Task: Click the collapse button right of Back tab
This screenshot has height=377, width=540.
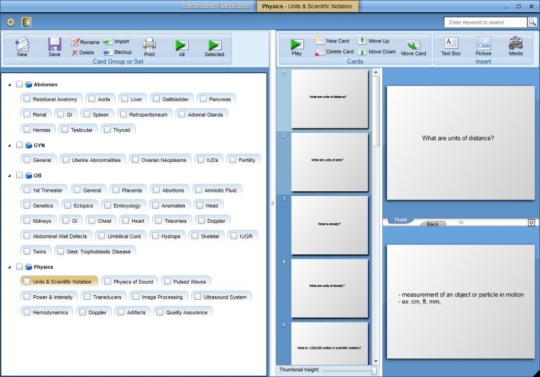Action: (531, 223)
